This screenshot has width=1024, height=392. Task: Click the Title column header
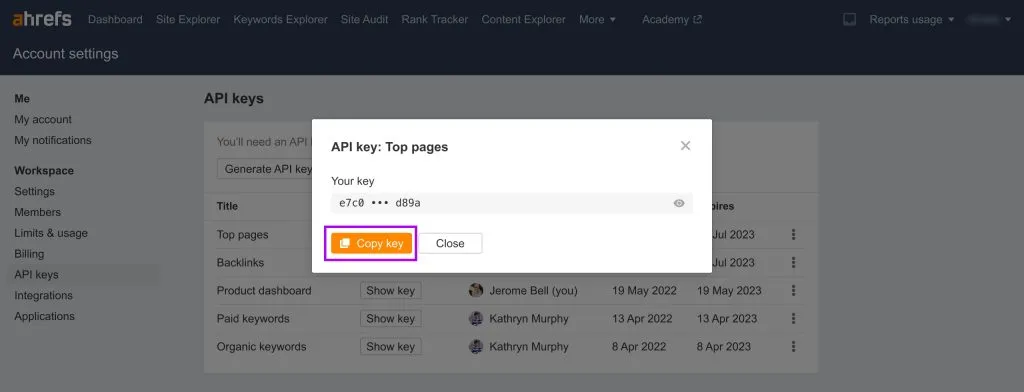(x=227, y=206)
